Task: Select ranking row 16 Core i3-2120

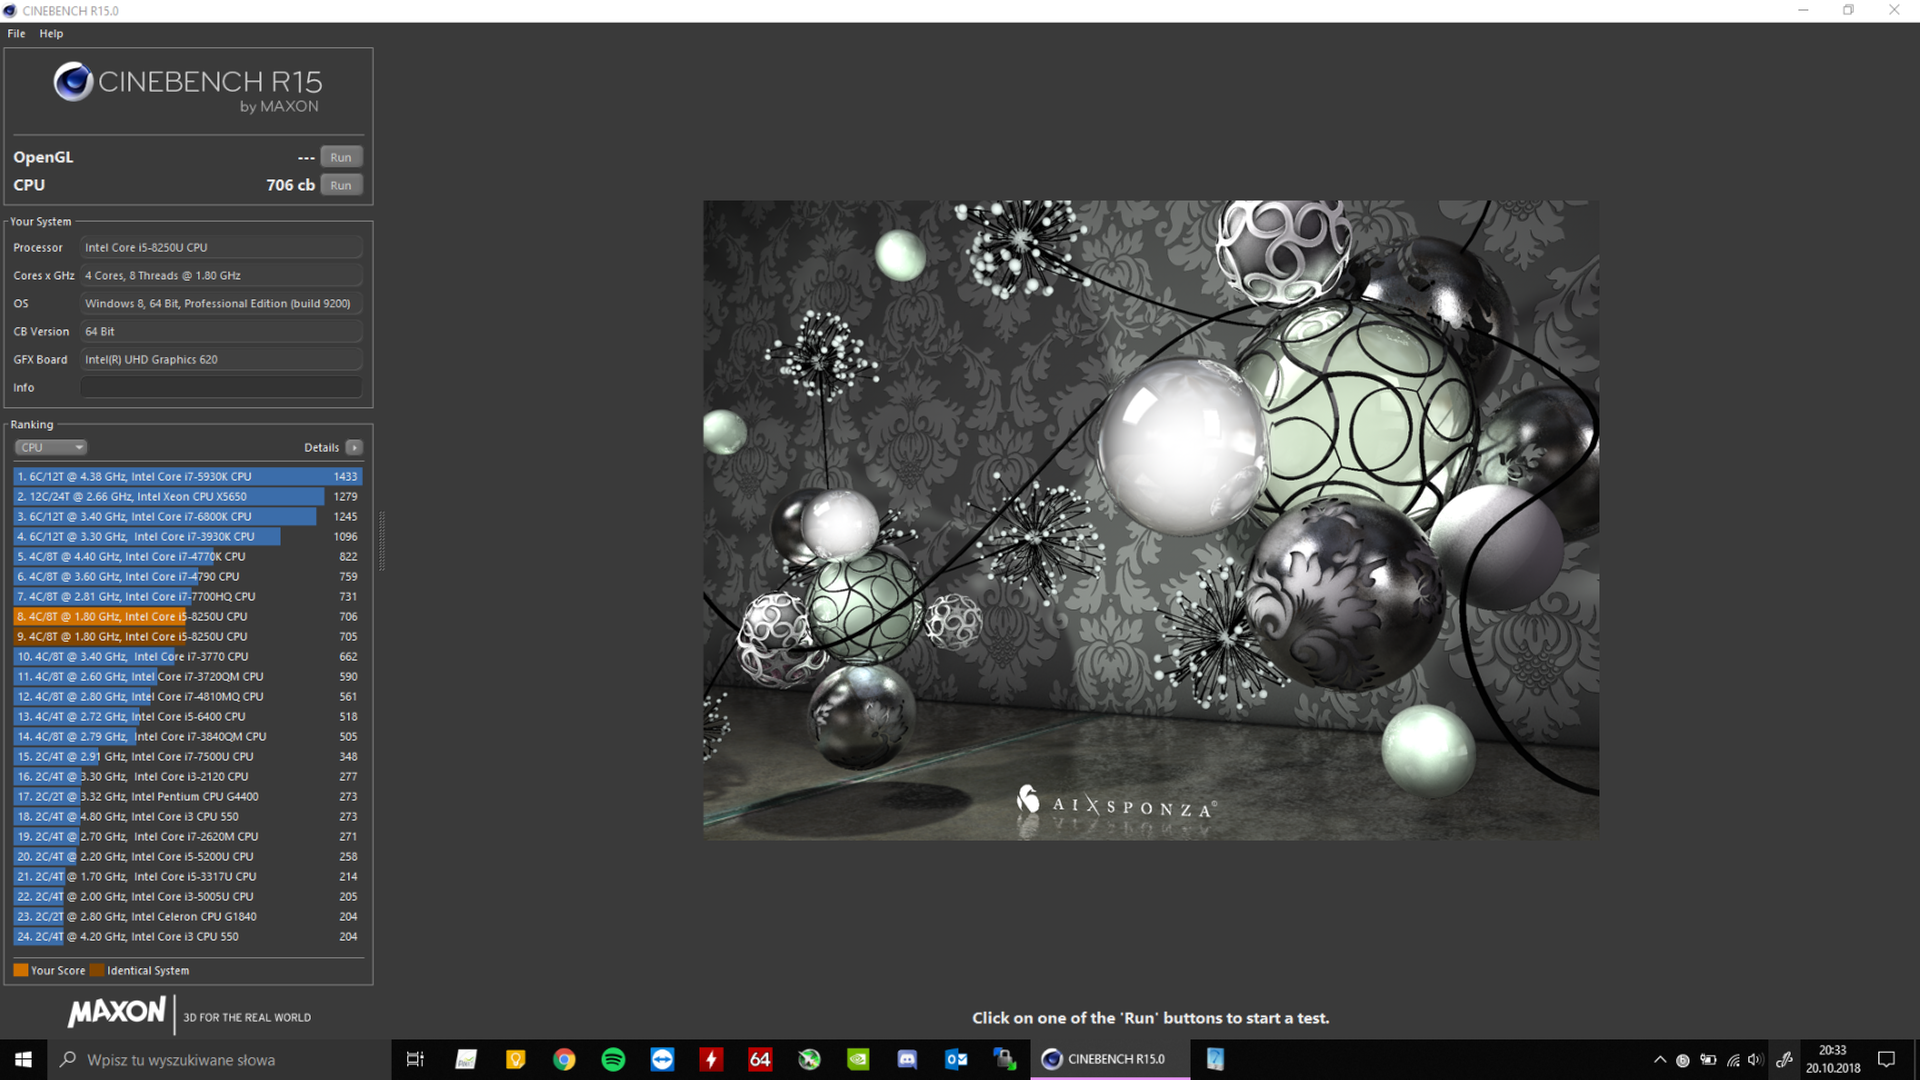Action: tap(188, 776)
